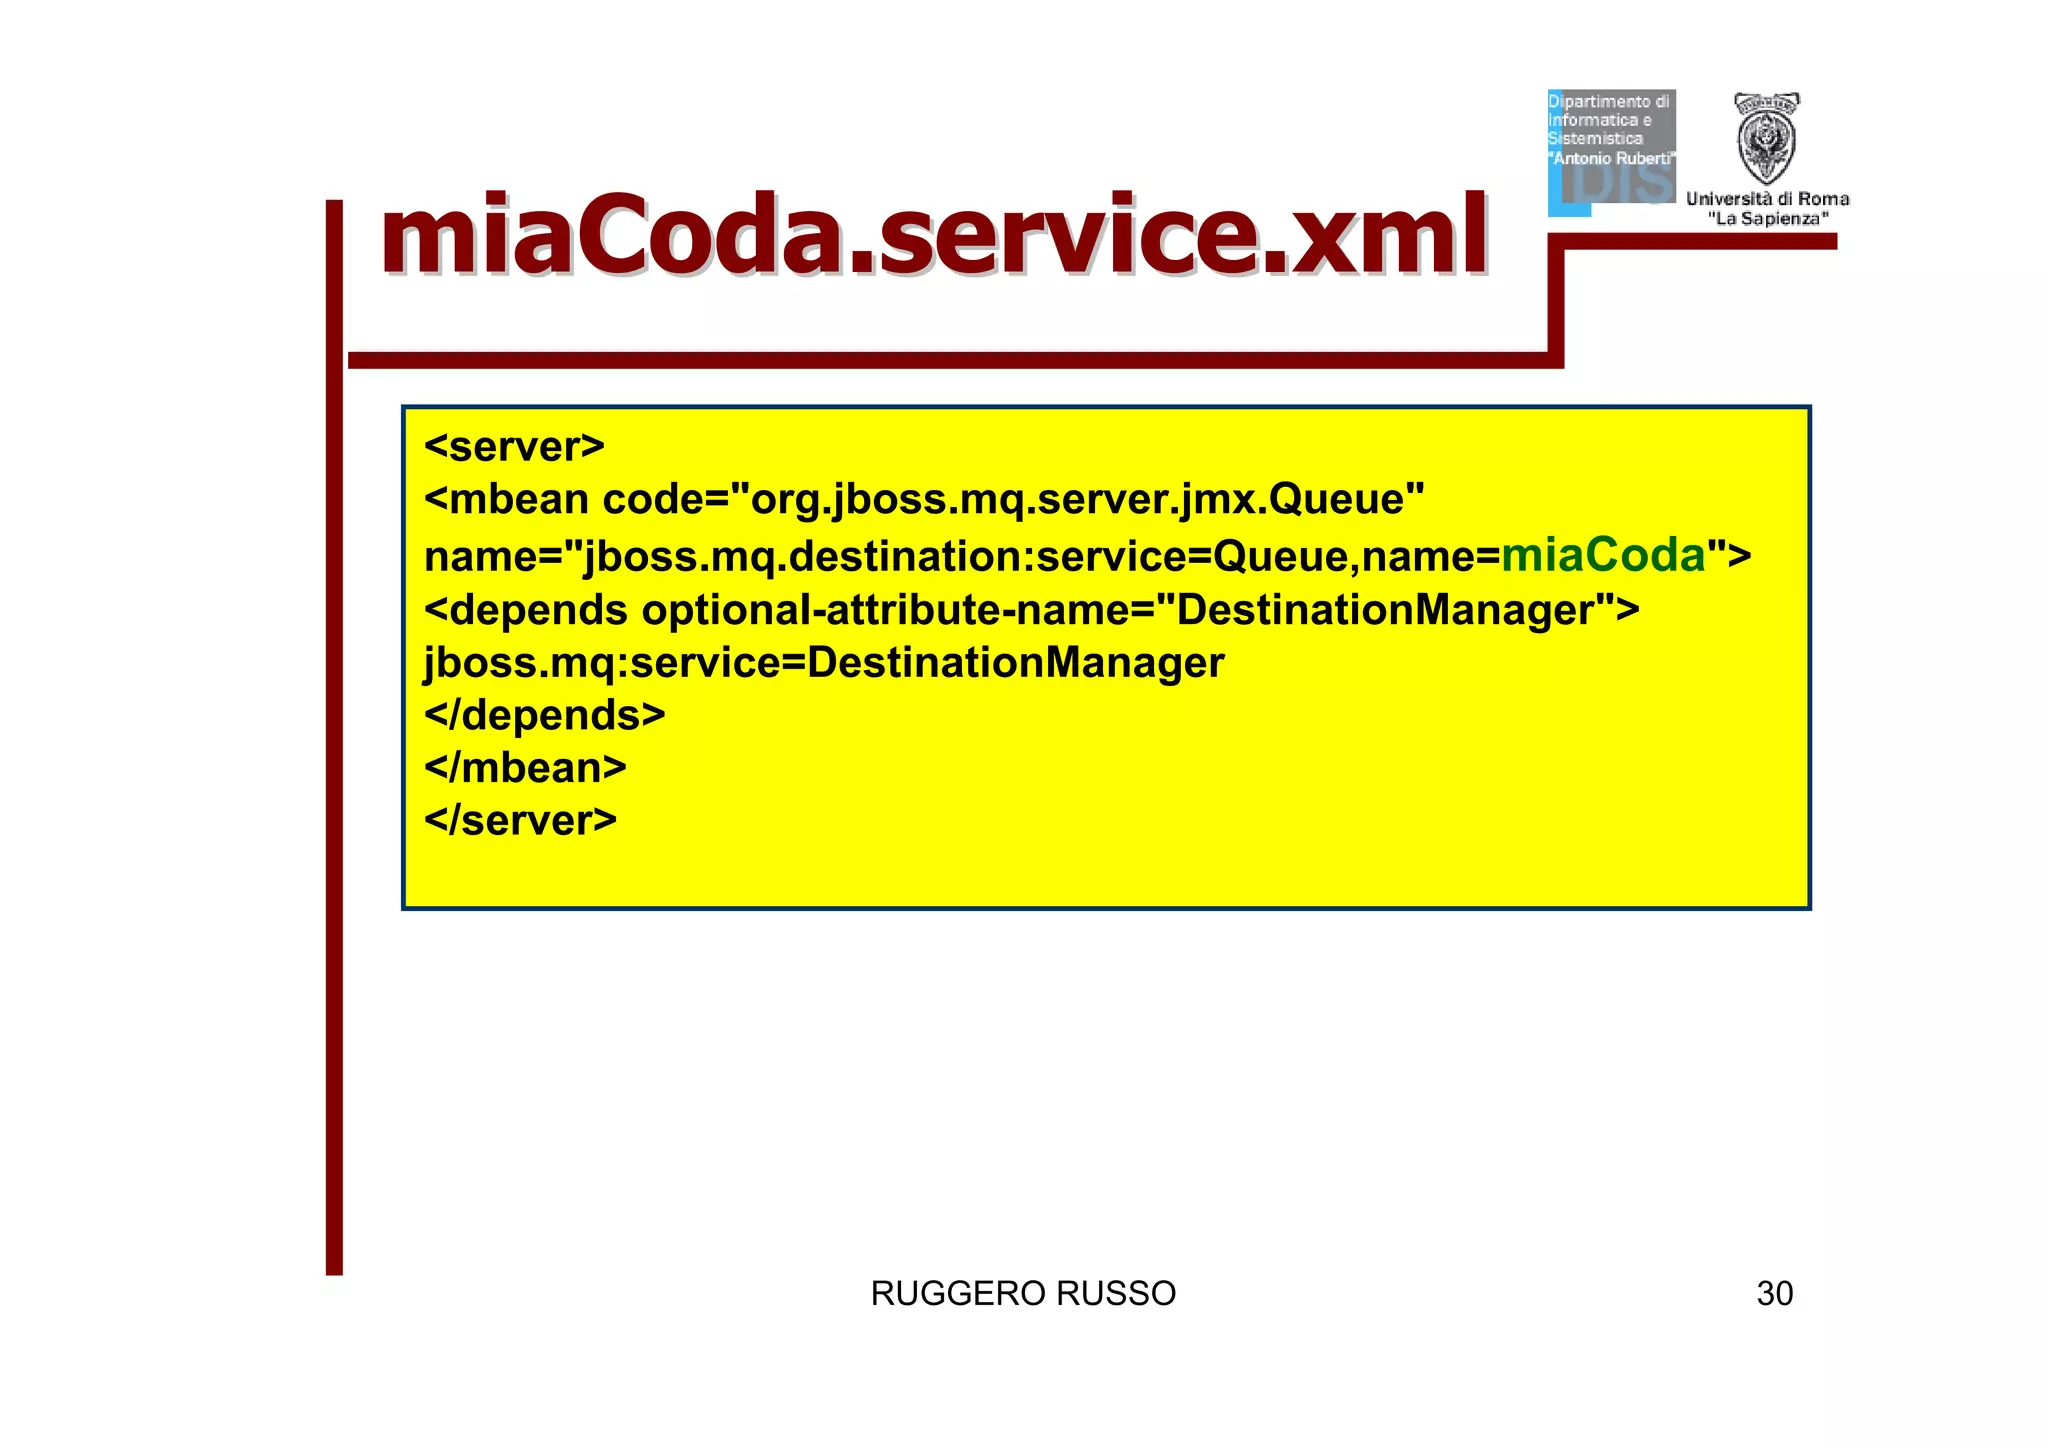Click the La Sapienza university crest
Screen dimensions: 2048x1448
point(1766,137)
